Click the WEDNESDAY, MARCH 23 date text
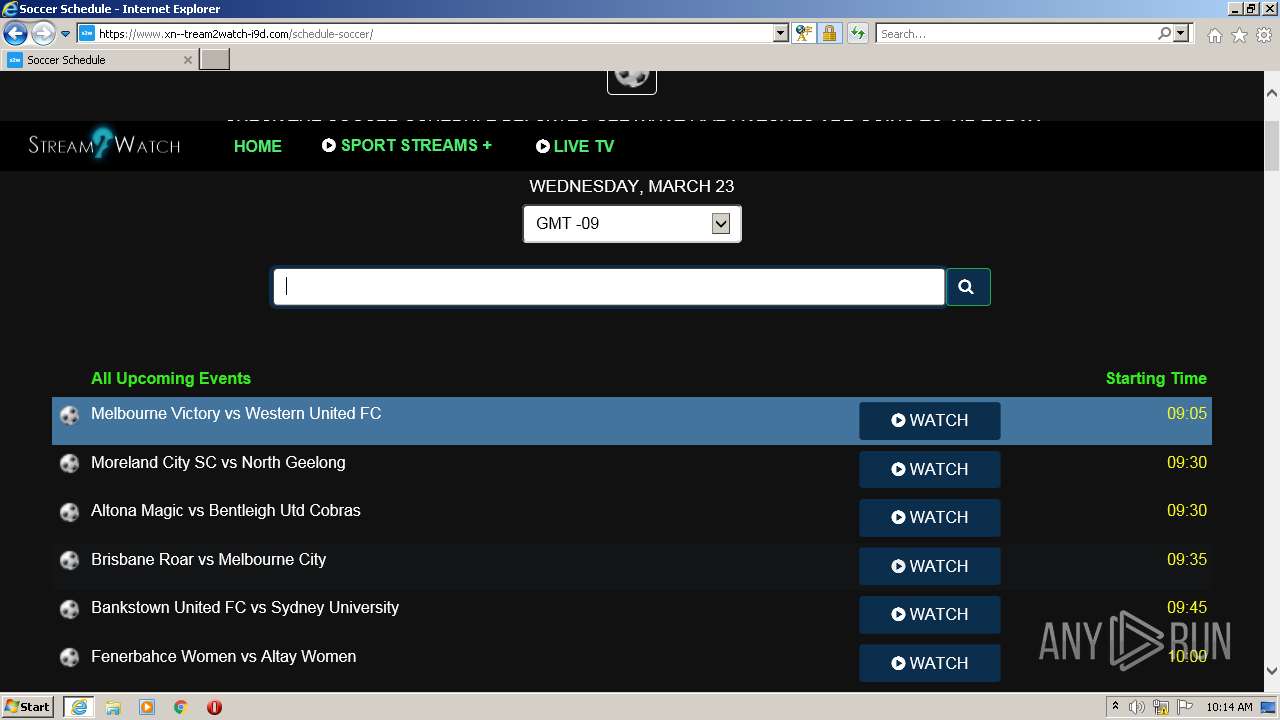Screen dimensions: 1280x720 click(632, 186)
